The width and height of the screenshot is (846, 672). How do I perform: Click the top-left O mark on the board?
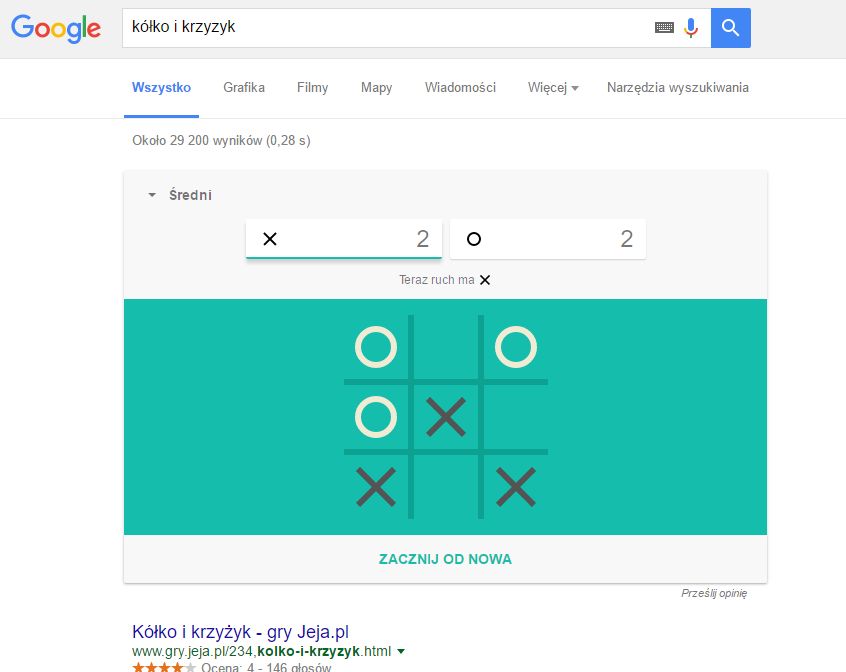click(x=376, y=348)
